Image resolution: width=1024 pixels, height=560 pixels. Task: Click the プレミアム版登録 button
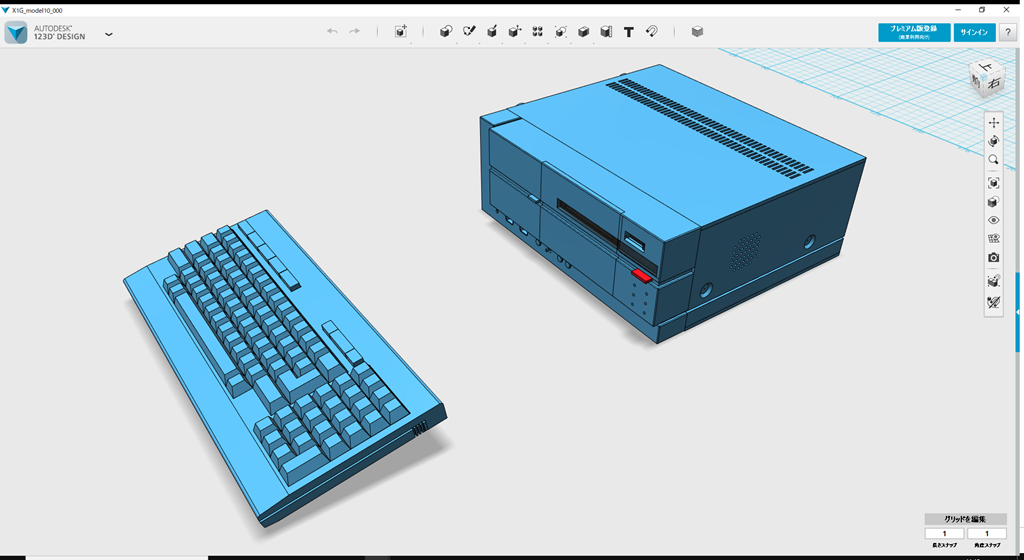click(x=913, y=32)
